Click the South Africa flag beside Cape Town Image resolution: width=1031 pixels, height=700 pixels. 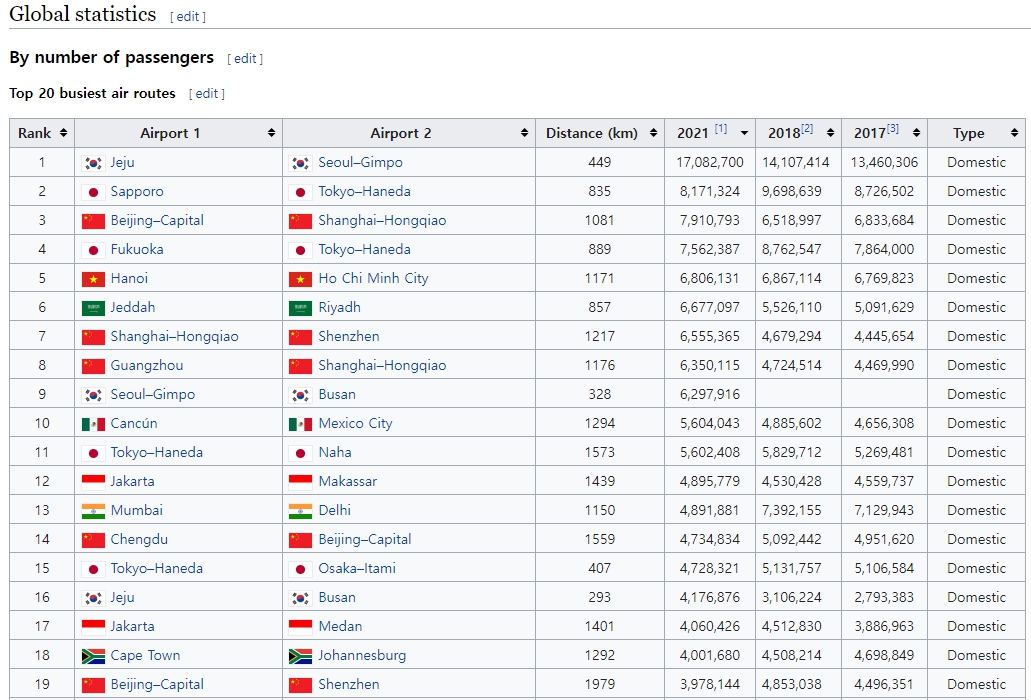point(93,656)
